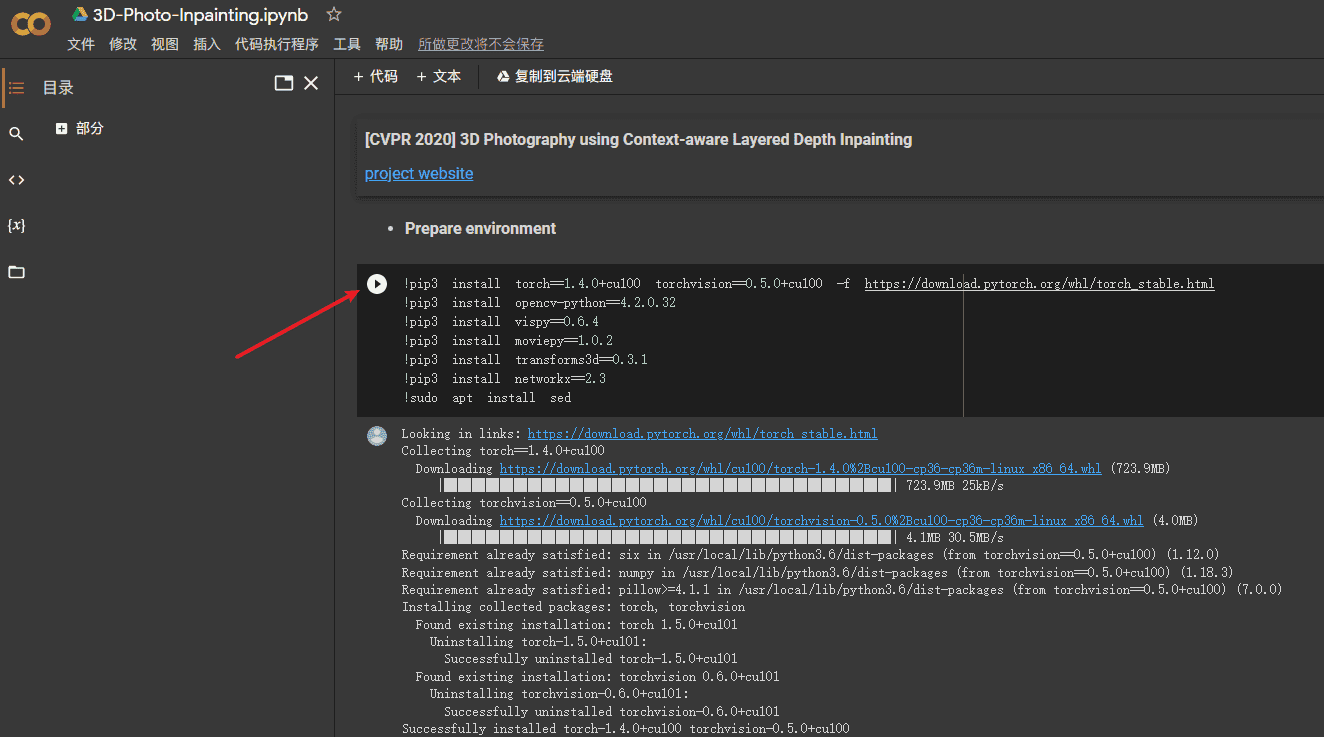The width and height of the screenshot is (1324, 737).
Task: Click the Installing collected packages output line
Action: [x=573, y=607]
